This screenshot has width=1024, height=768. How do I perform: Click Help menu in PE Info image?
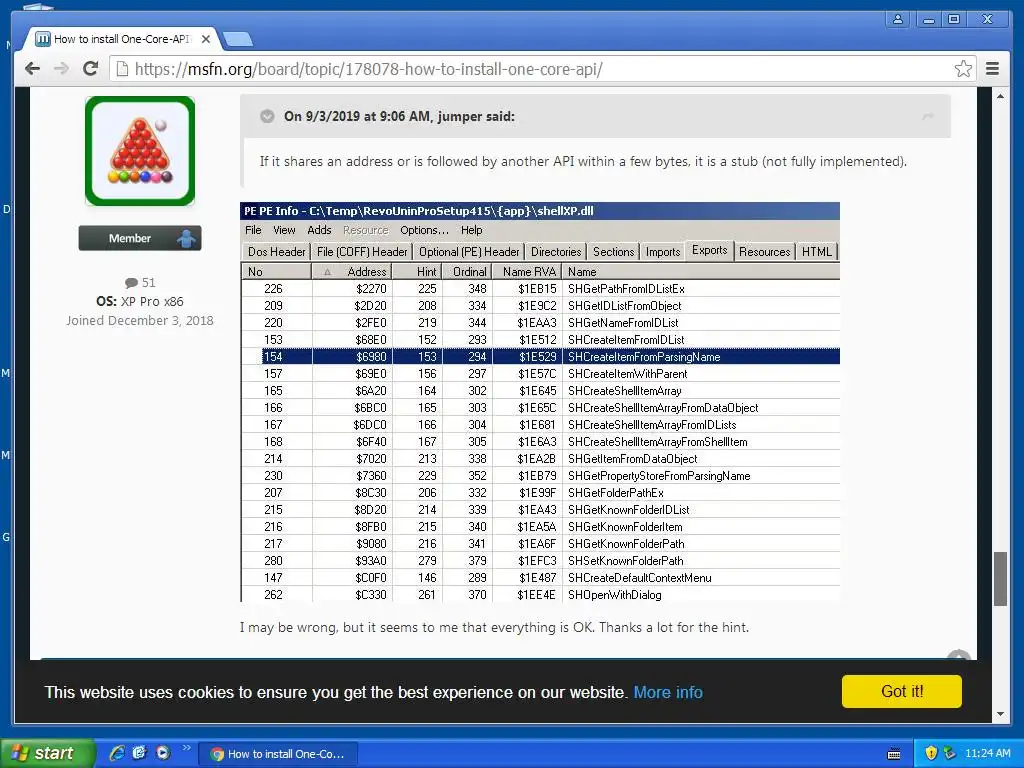[472, 230]
